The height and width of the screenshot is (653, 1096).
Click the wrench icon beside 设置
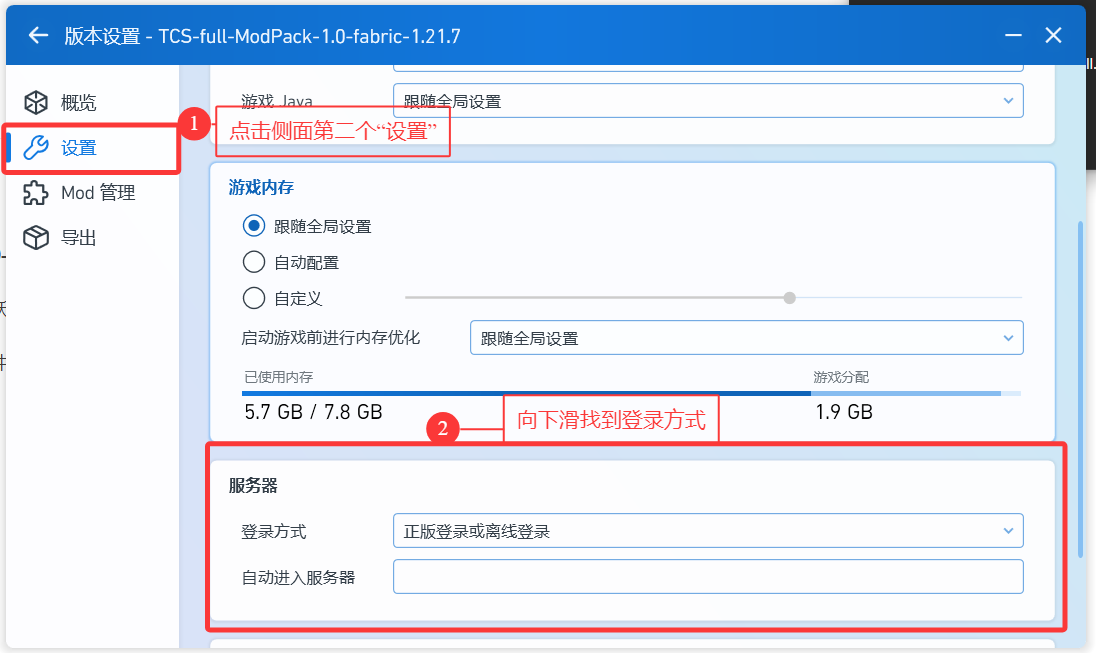[x=36, y=148]
